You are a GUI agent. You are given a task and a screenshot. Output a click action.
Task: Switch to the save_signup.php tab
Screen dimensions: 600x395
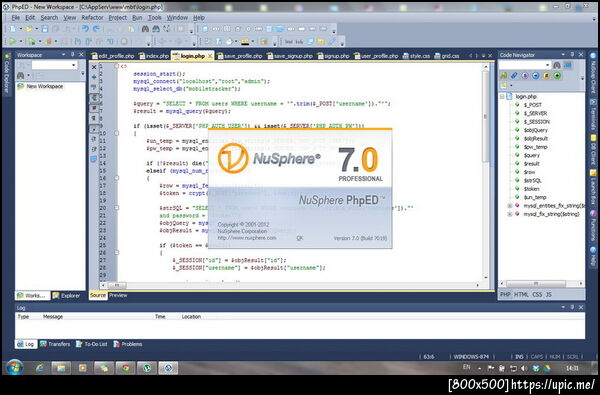tap(290, 56)
